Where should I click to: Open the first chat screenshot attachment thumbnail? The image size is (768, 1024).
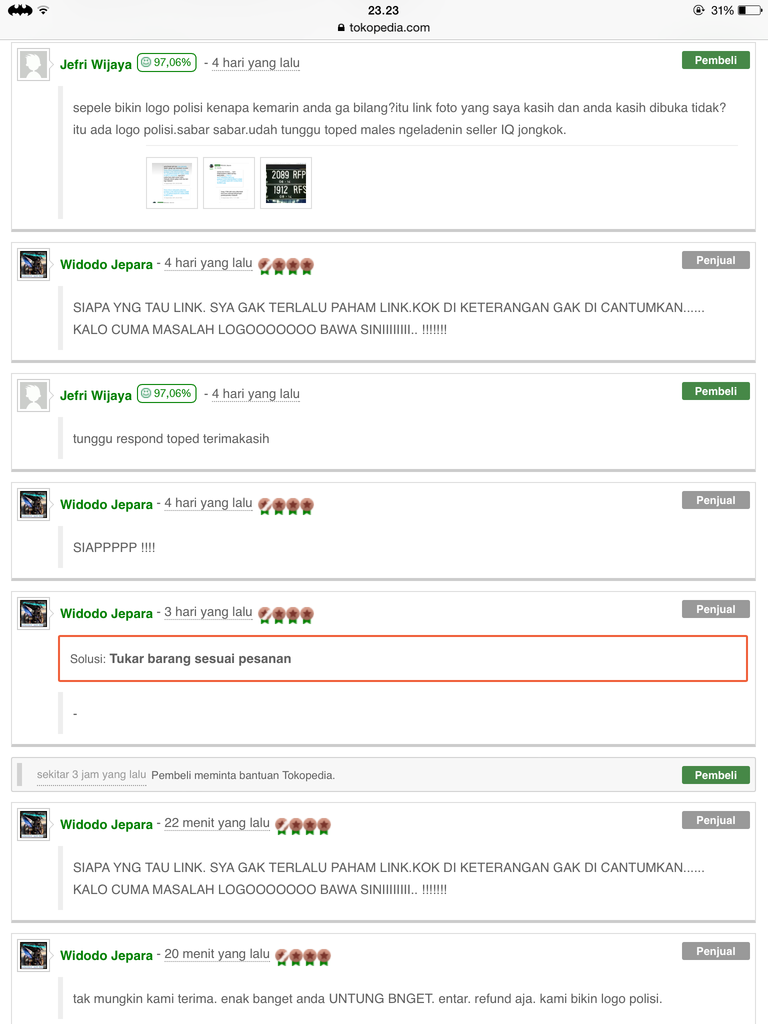(x=172, y=183)
